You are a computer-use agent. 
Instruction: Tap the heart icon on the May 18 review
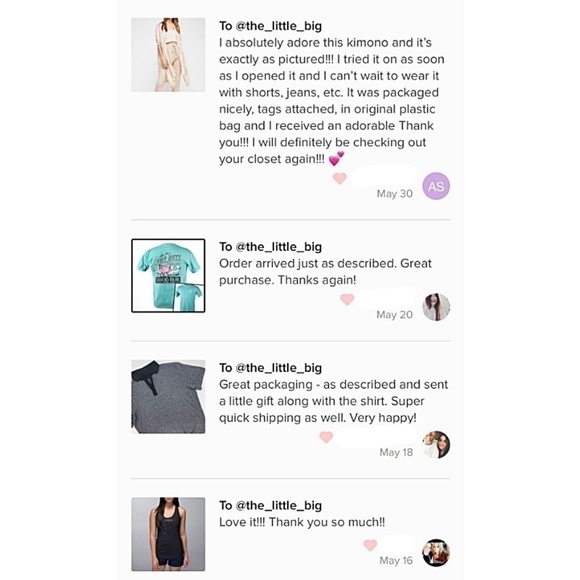[326, 437]
